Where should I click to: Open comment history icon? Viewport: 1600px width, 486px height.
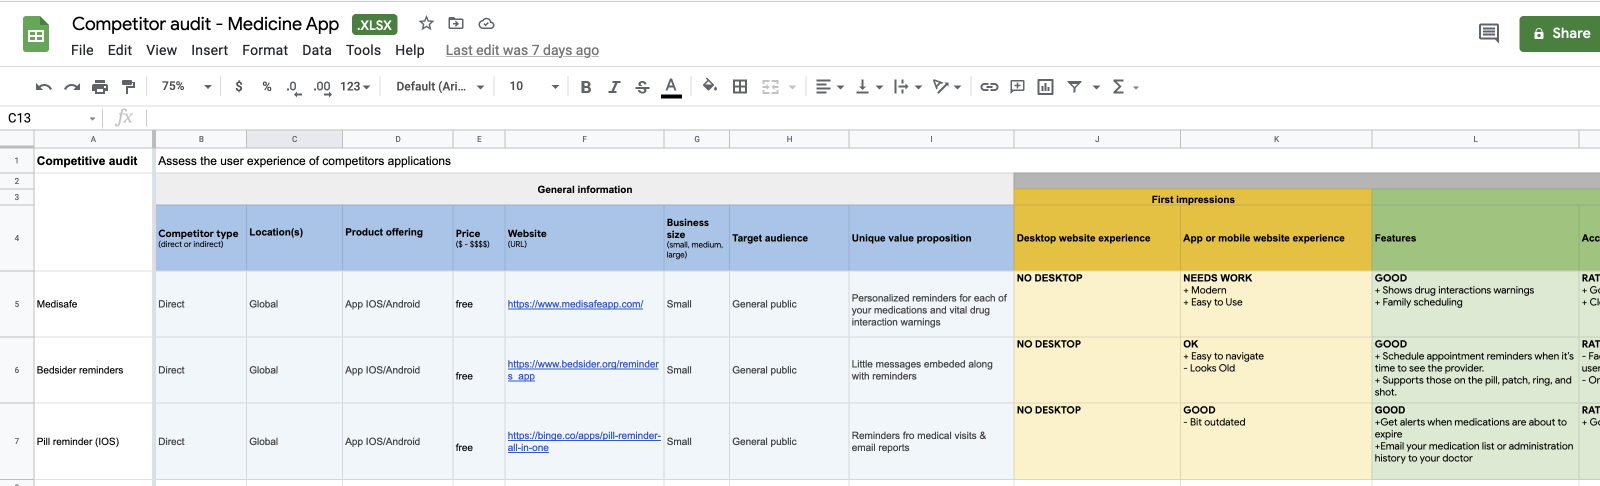[x=1488, y=33]
